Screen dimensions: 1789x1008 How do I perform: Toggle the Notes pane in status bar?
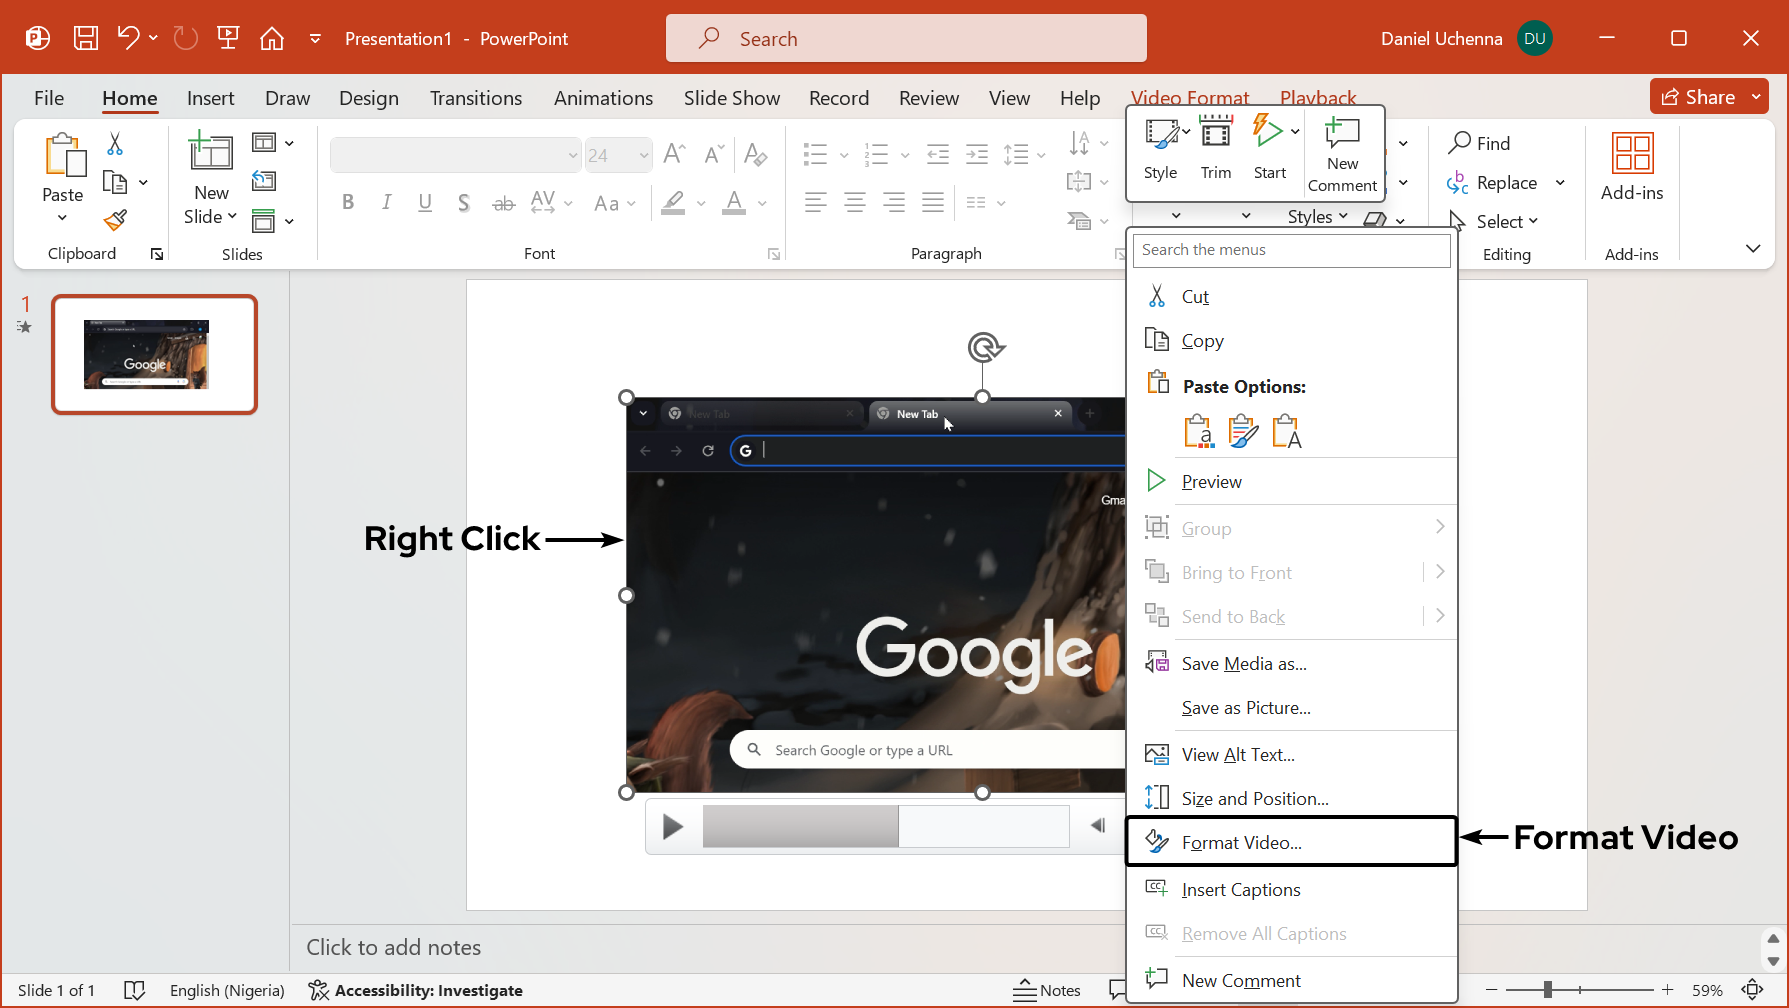pos(1046,990)
